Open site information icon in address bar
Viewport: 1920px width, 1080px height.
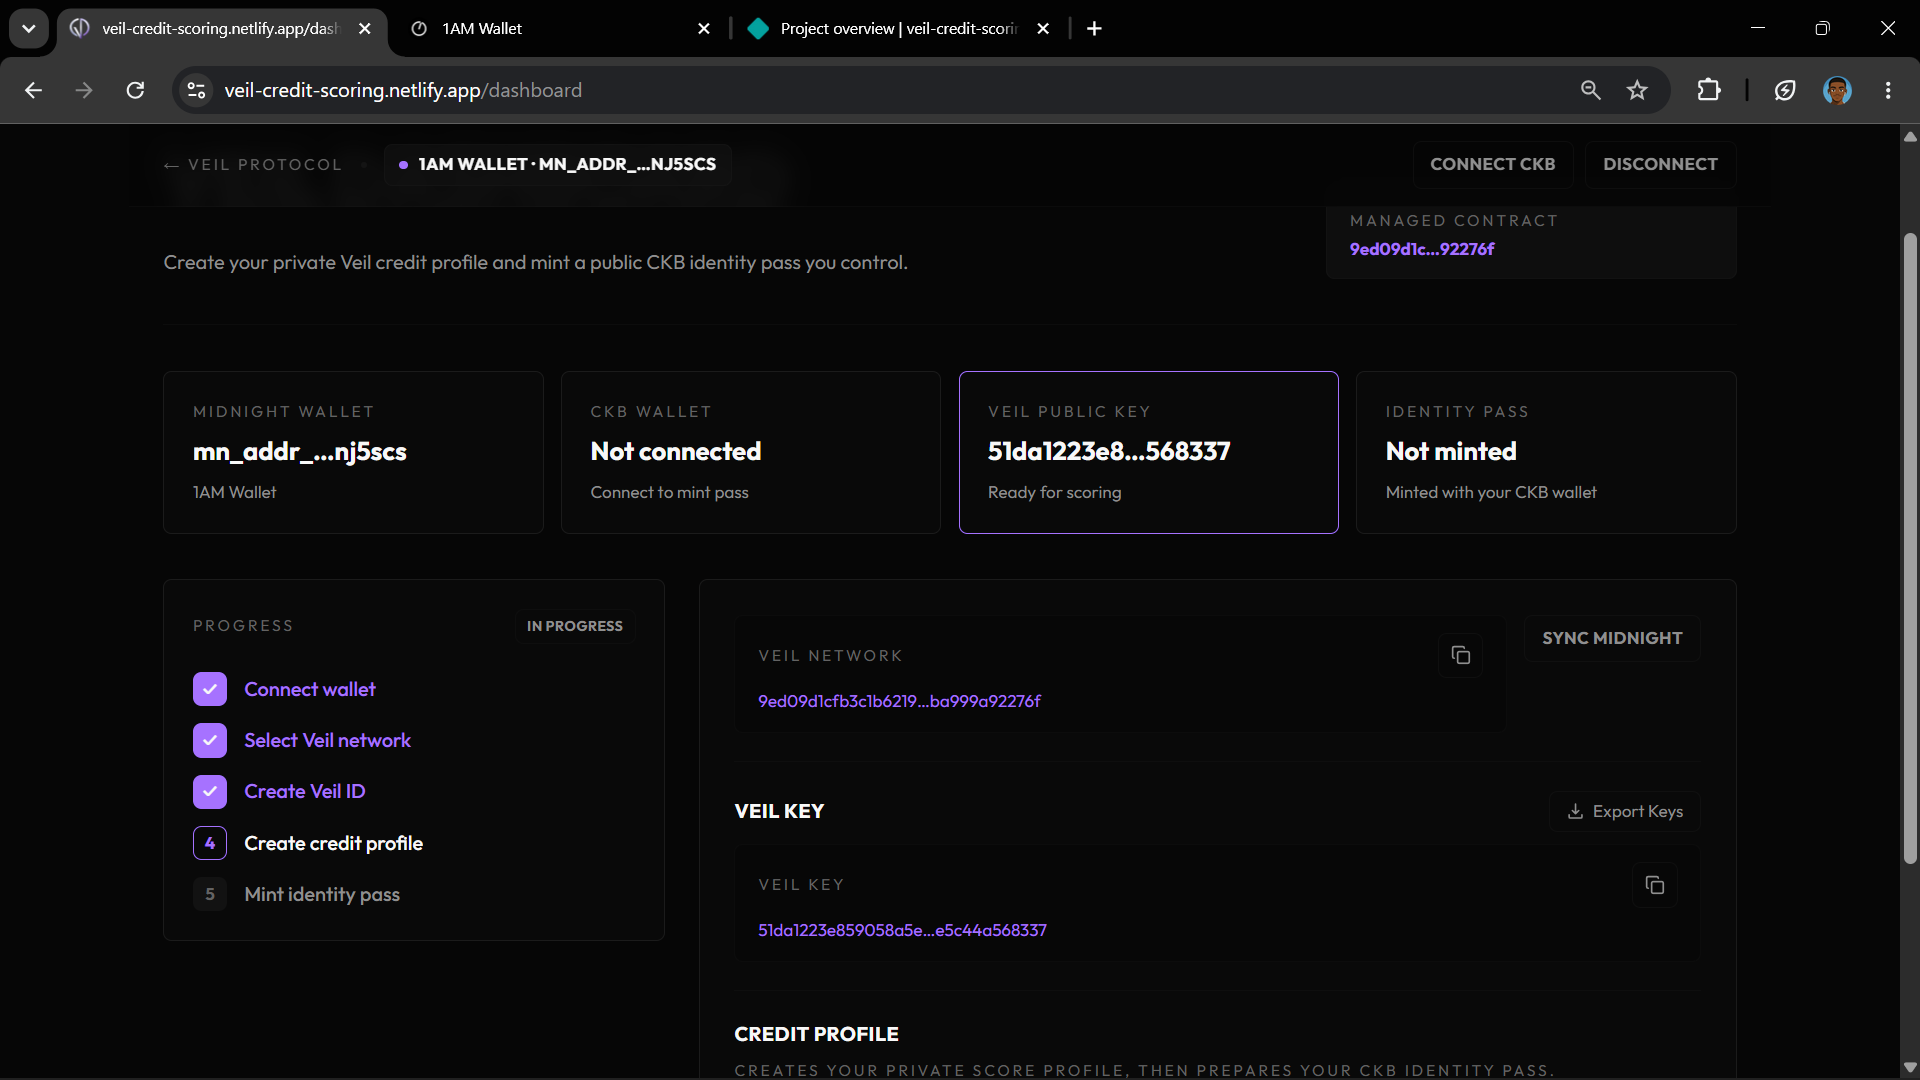point(196,90)
